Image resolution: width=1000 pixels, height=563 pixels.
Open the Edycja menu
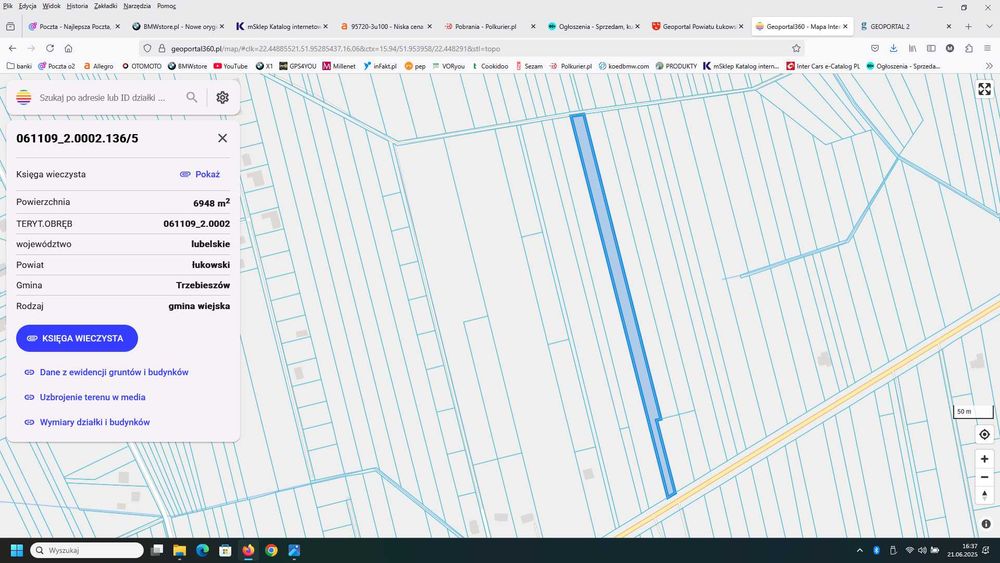coord(27,6)
